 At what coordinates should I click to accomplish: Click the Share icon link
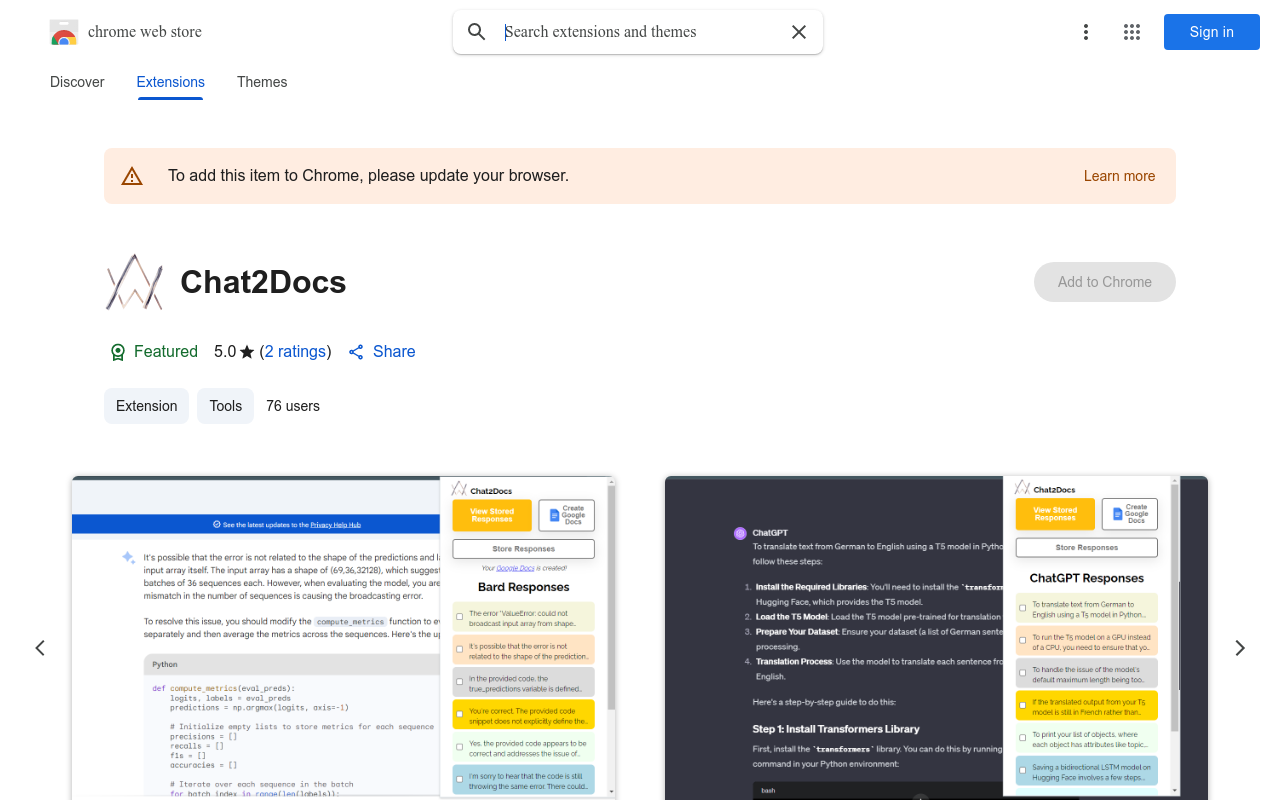pos(381,352)
